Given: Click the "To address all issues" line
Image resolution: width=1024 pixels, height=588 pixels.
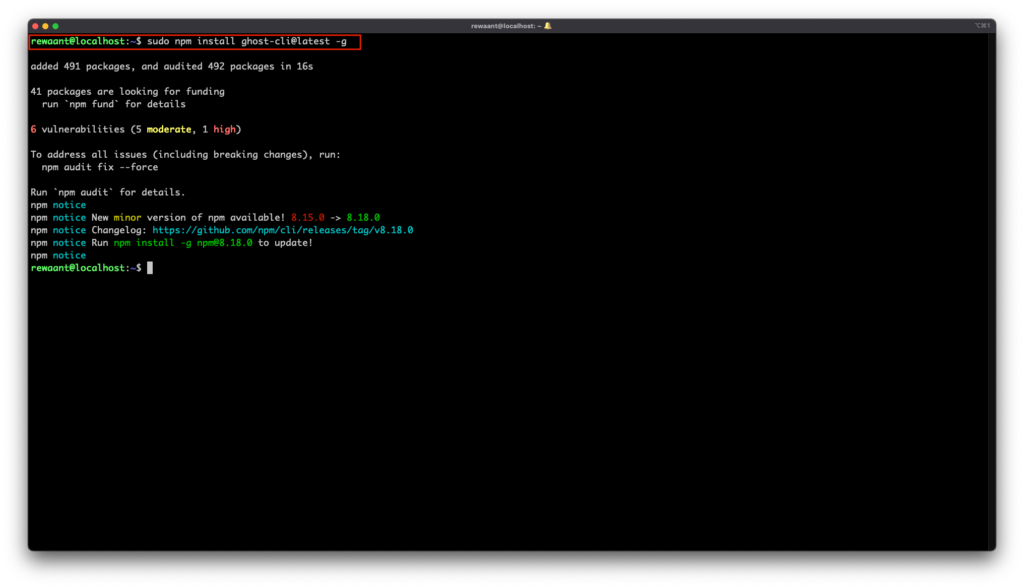Looking at the screenshot, I should click(185, 155).
